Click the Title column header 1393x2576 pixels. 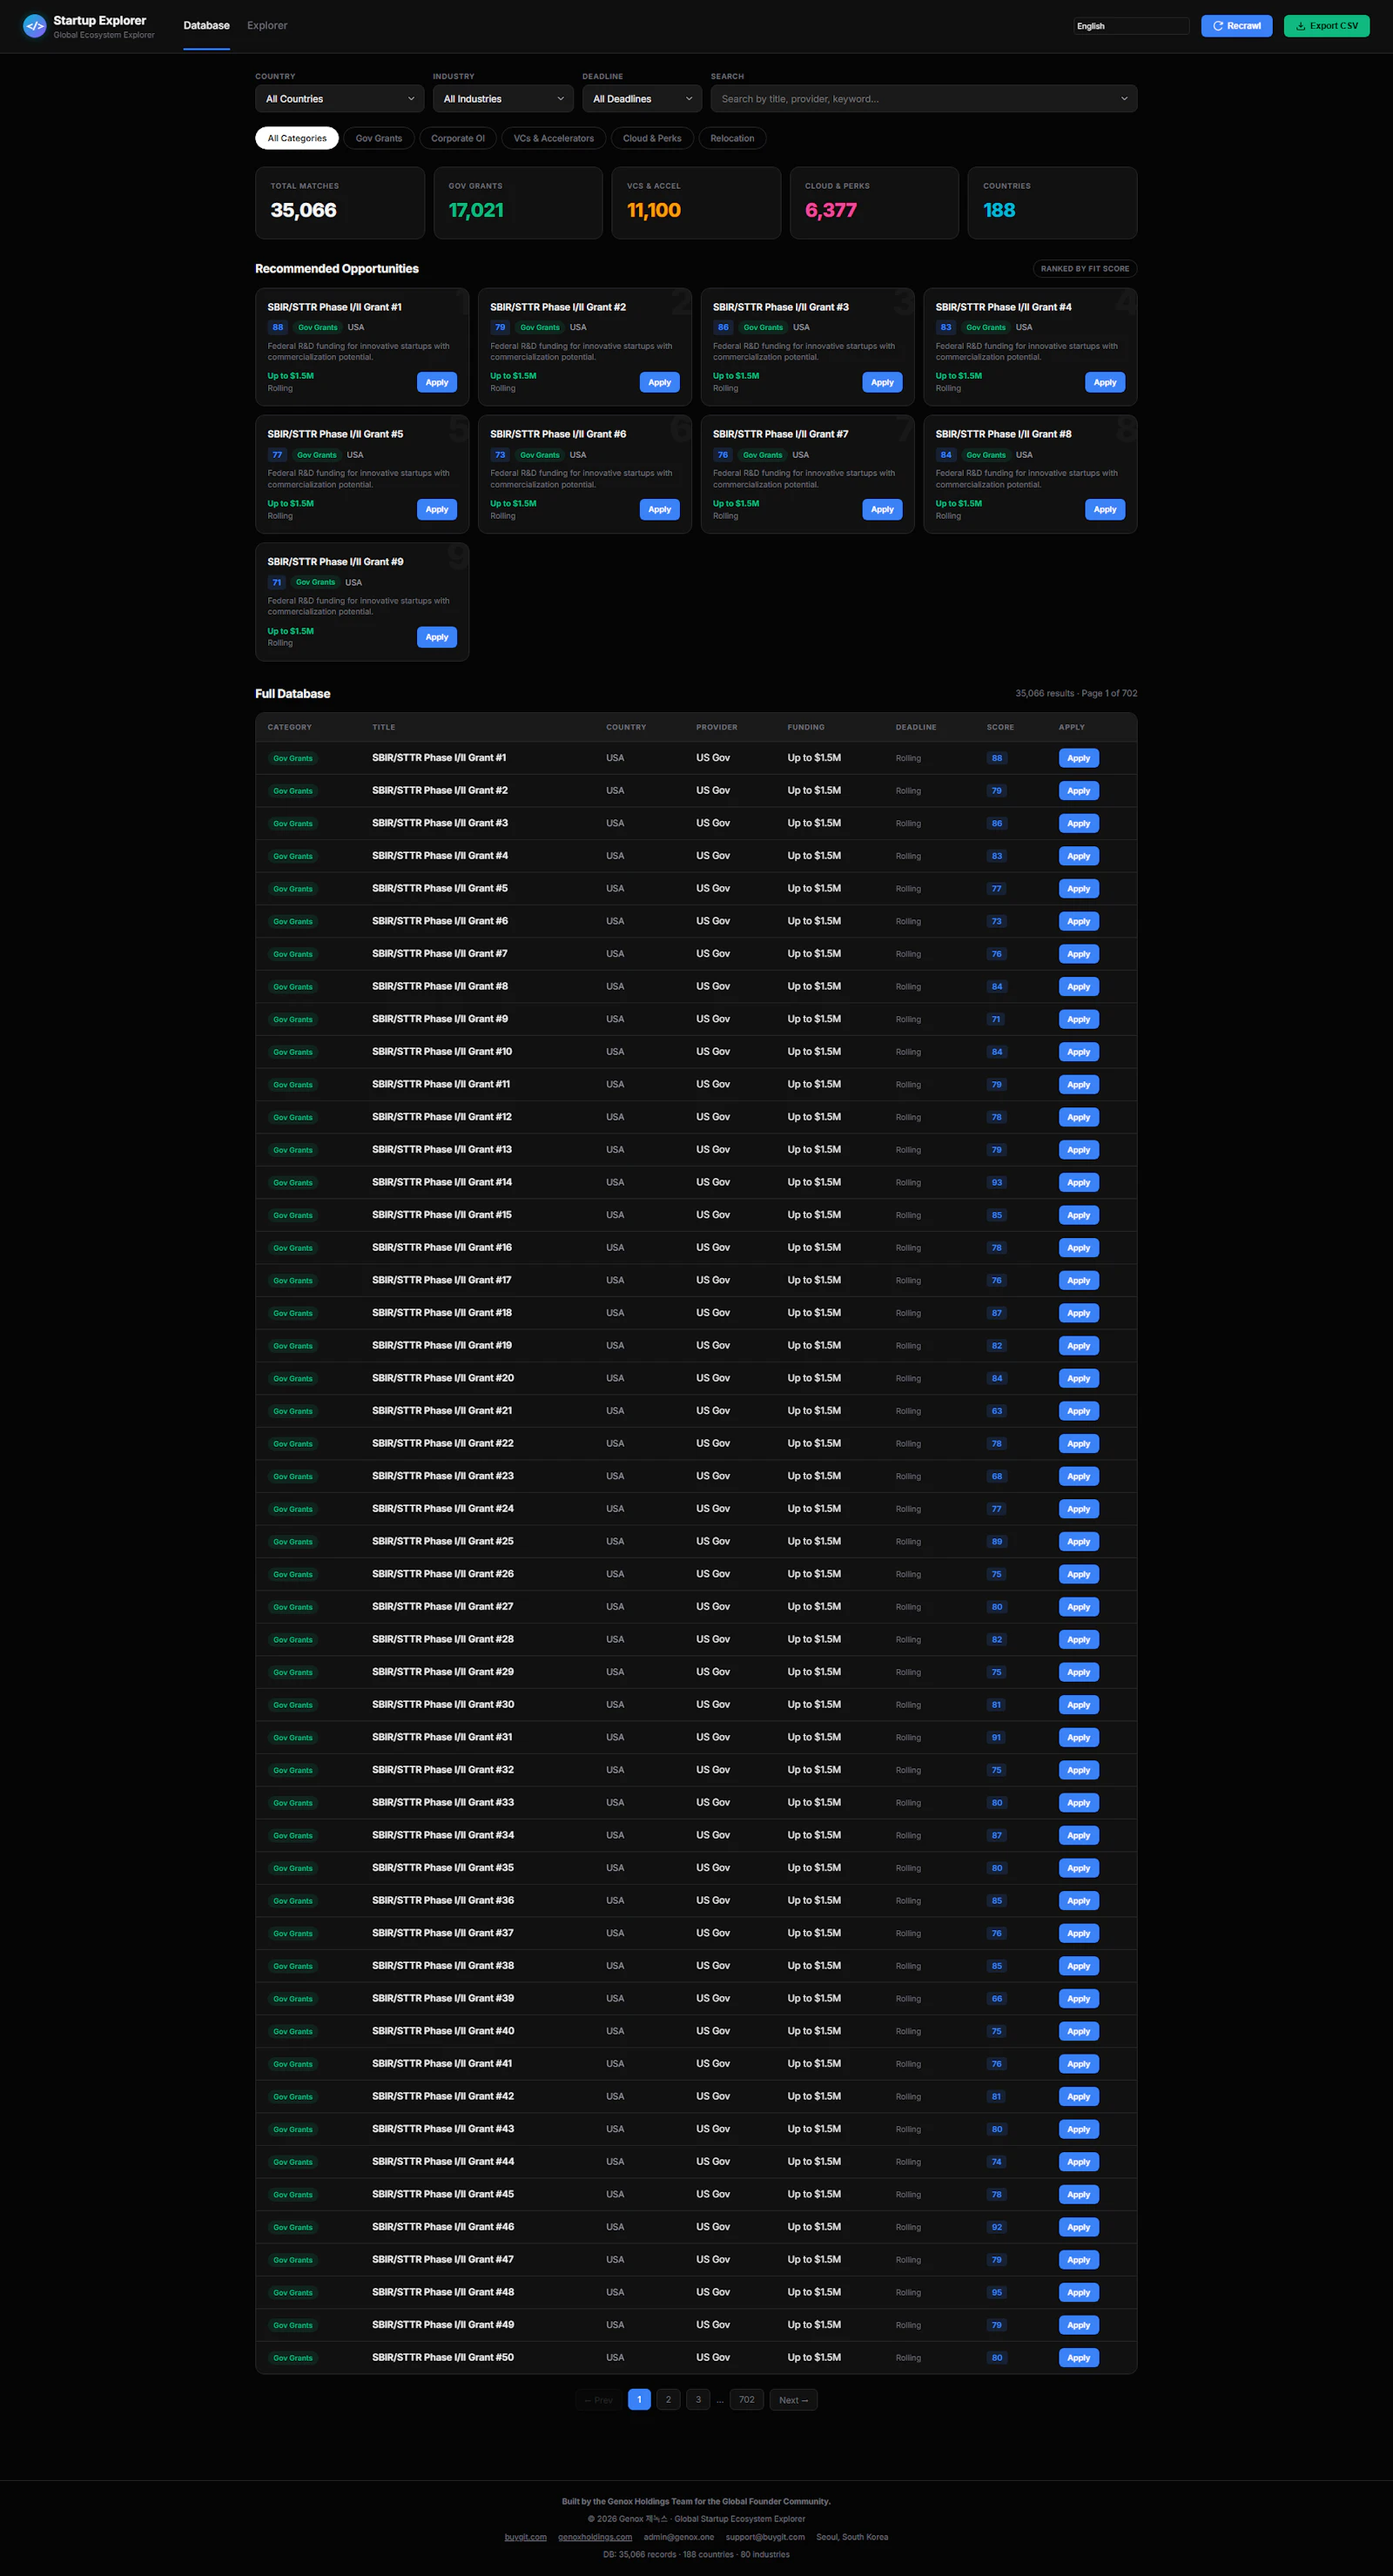coord(384,727)
